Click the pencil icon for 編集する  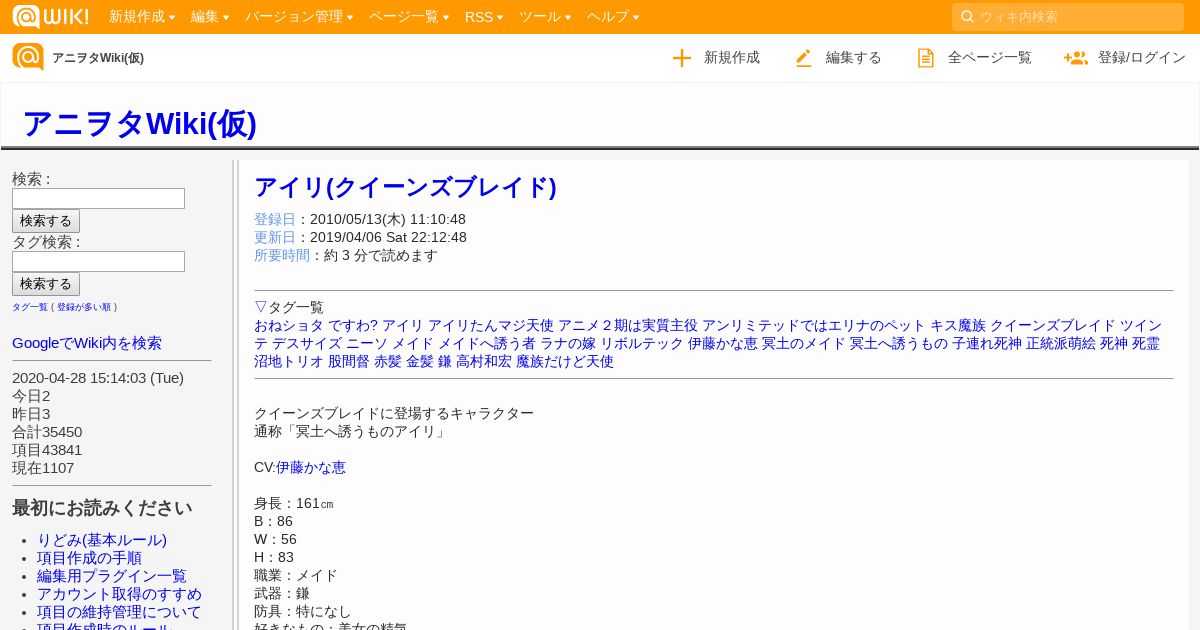(803, 58)
